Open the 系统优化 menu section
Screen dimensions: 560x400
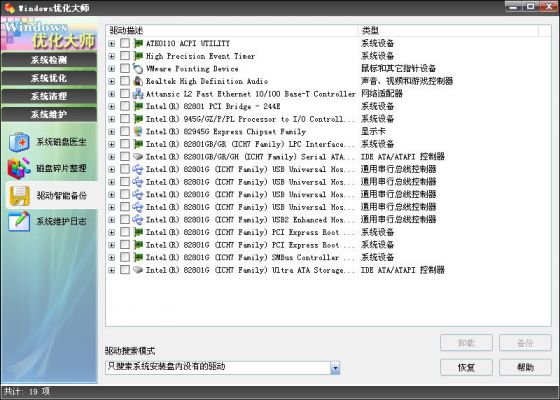click(x=49, y=78)
